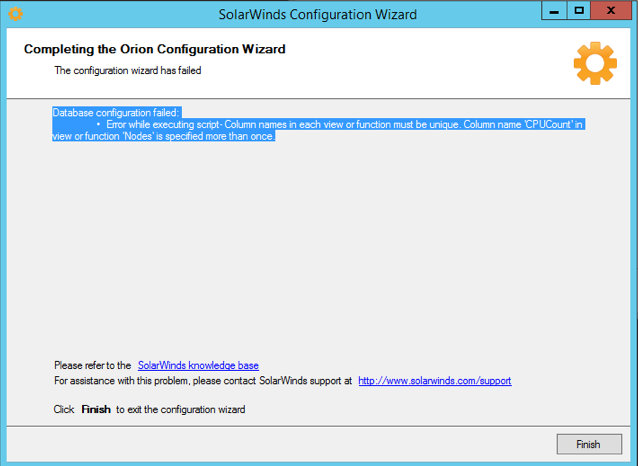
Task: Minimize the Configuration Wizard window
Action: click(554, 11)
